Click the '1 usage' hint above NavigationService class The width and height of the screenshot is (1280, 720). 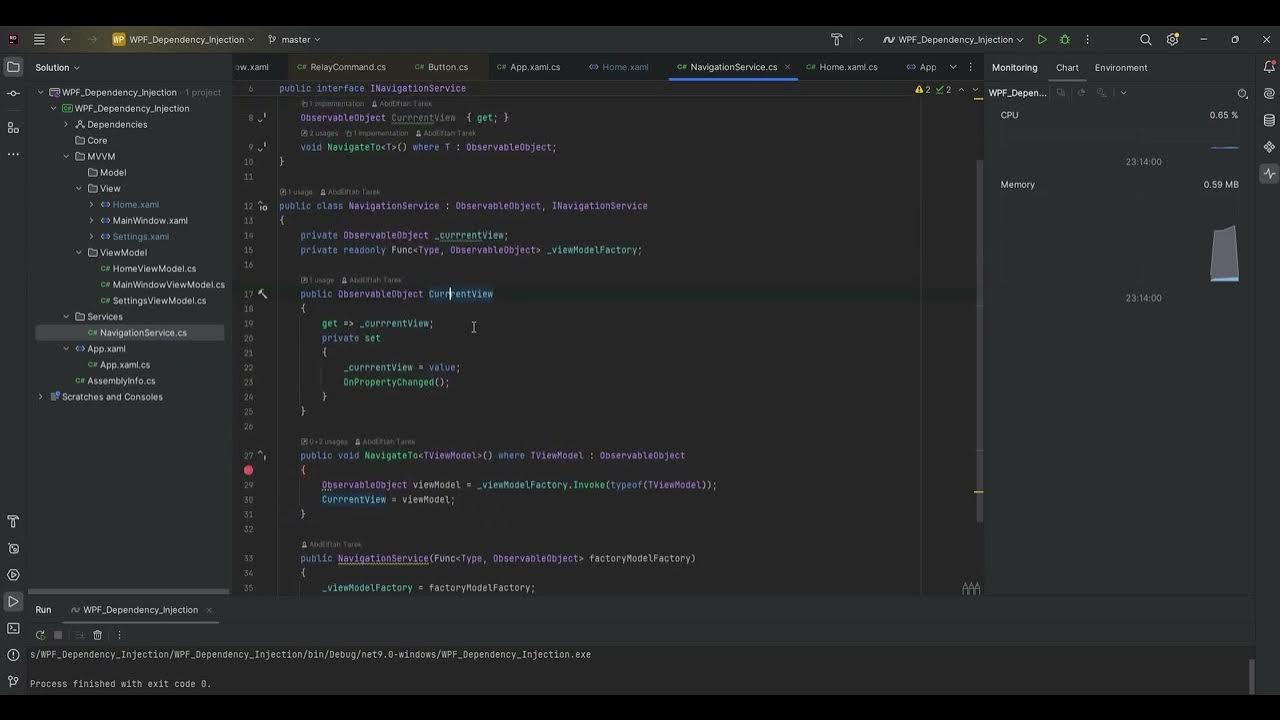tap(298, 192)
